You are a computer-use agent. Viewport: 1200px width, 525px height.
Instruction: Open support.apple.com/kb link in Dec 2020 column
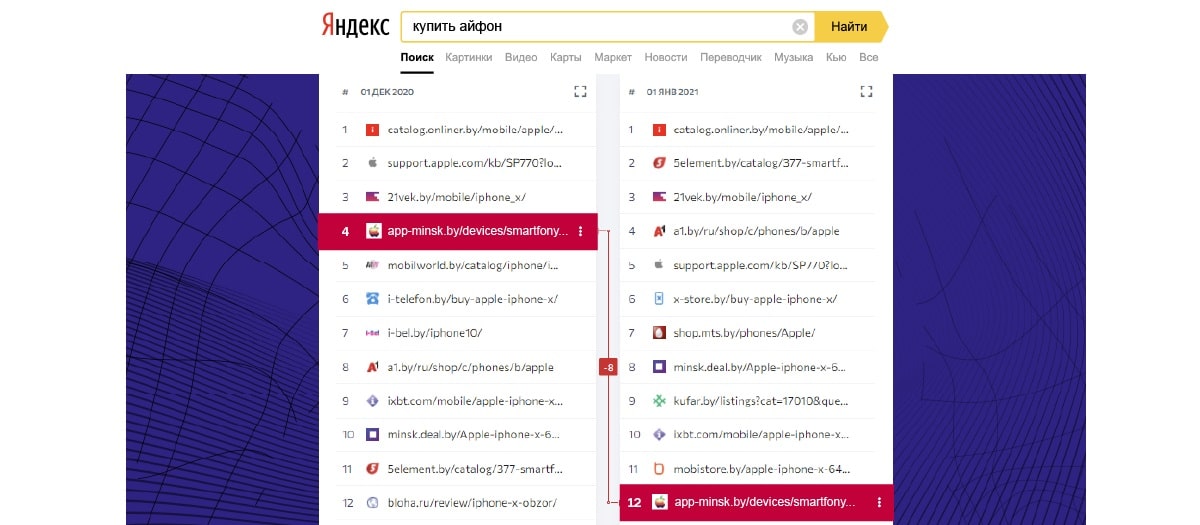click(x=475, y=163)
